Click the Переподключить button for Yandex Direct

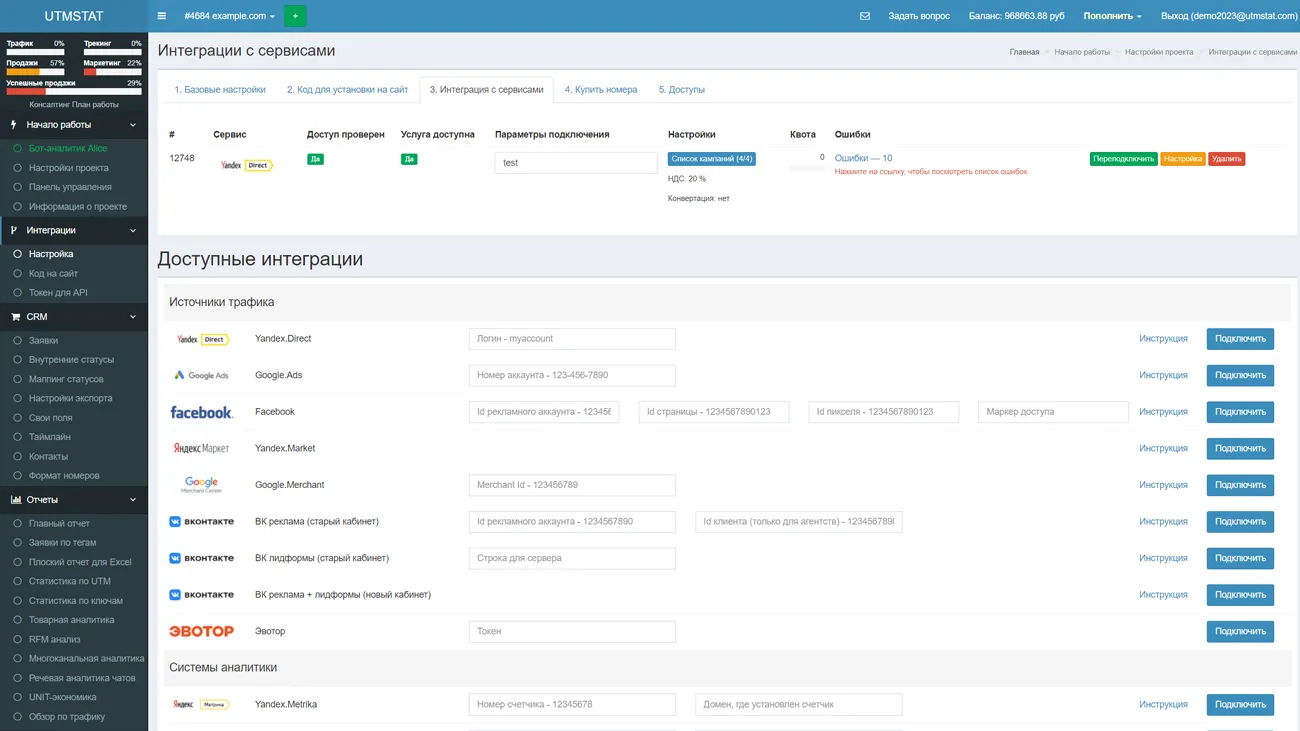tap(1123, 159)
